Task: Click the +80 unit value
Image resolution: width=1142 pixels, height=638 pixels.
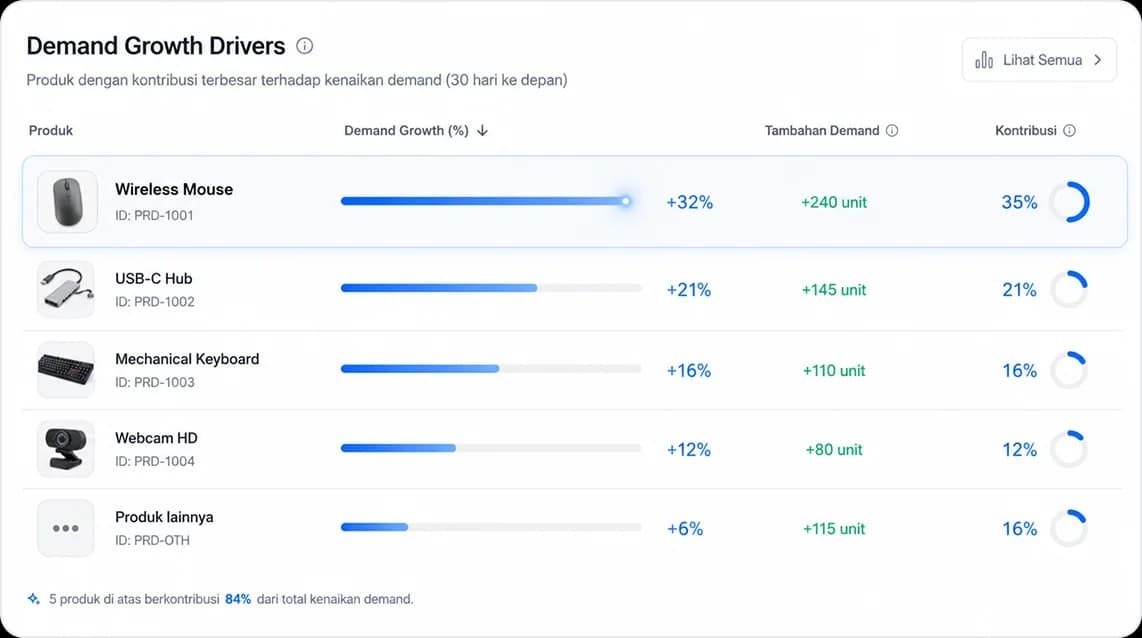Action: 834,449
